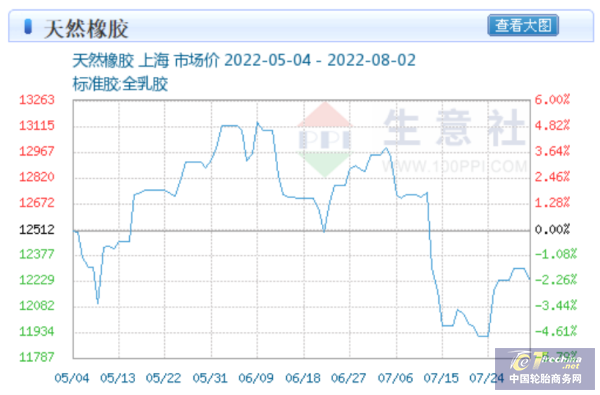Click the WWW.100PPI.COM watermark
600x395 pixels.
point(454,166)
